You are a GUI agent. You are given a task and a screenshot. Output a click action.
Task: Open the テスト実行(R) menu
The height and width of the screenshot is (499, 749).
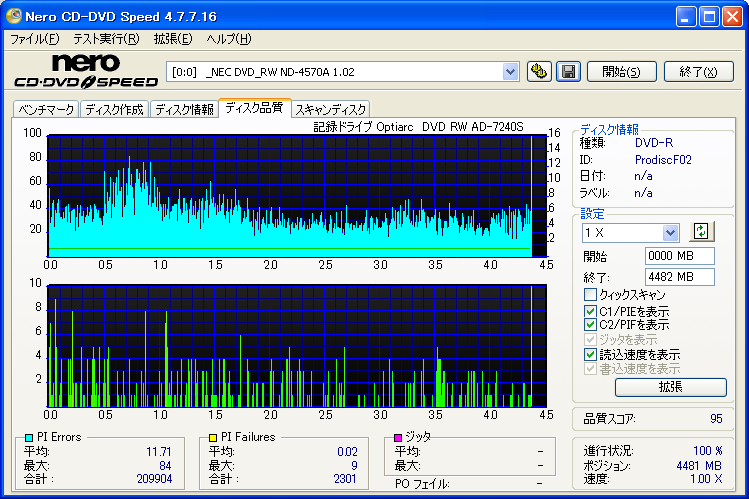coord(106,39)
